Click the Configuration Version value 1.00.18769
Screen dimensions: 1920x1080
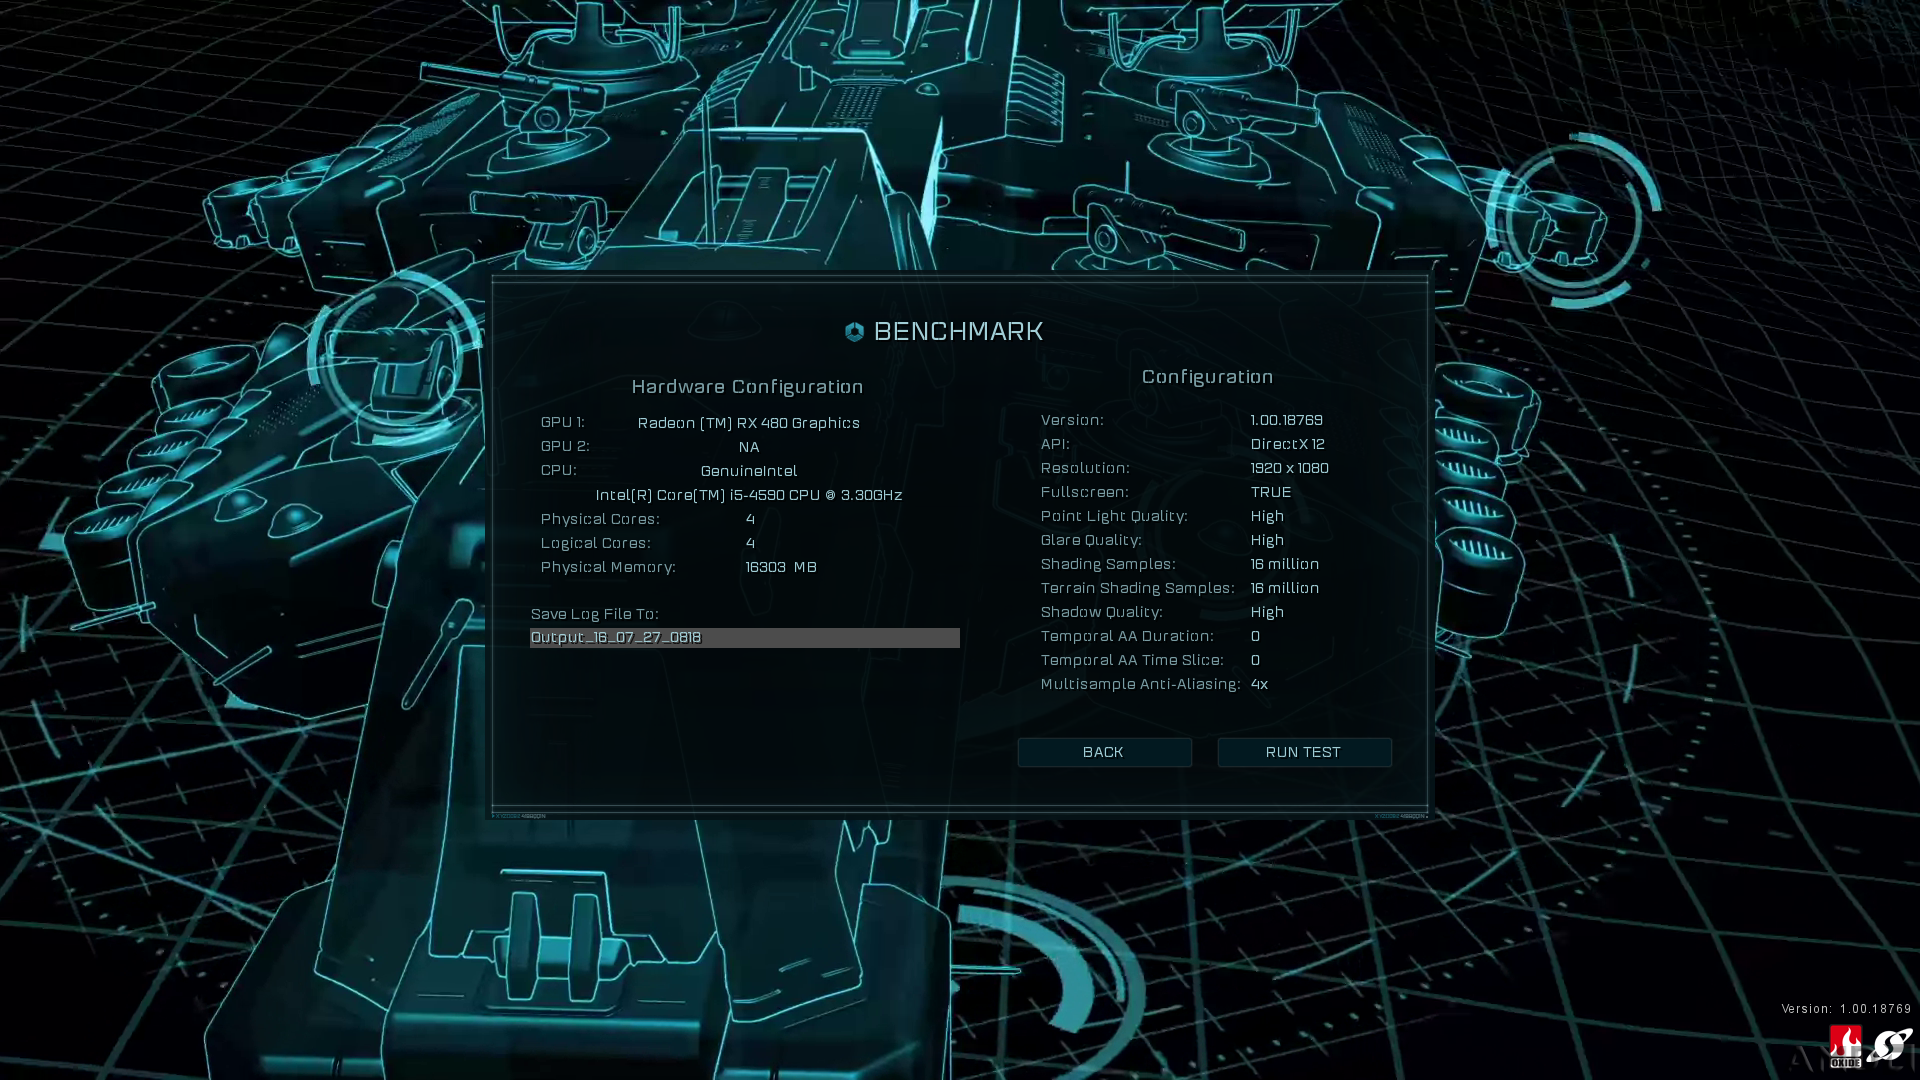point(1287,420)
